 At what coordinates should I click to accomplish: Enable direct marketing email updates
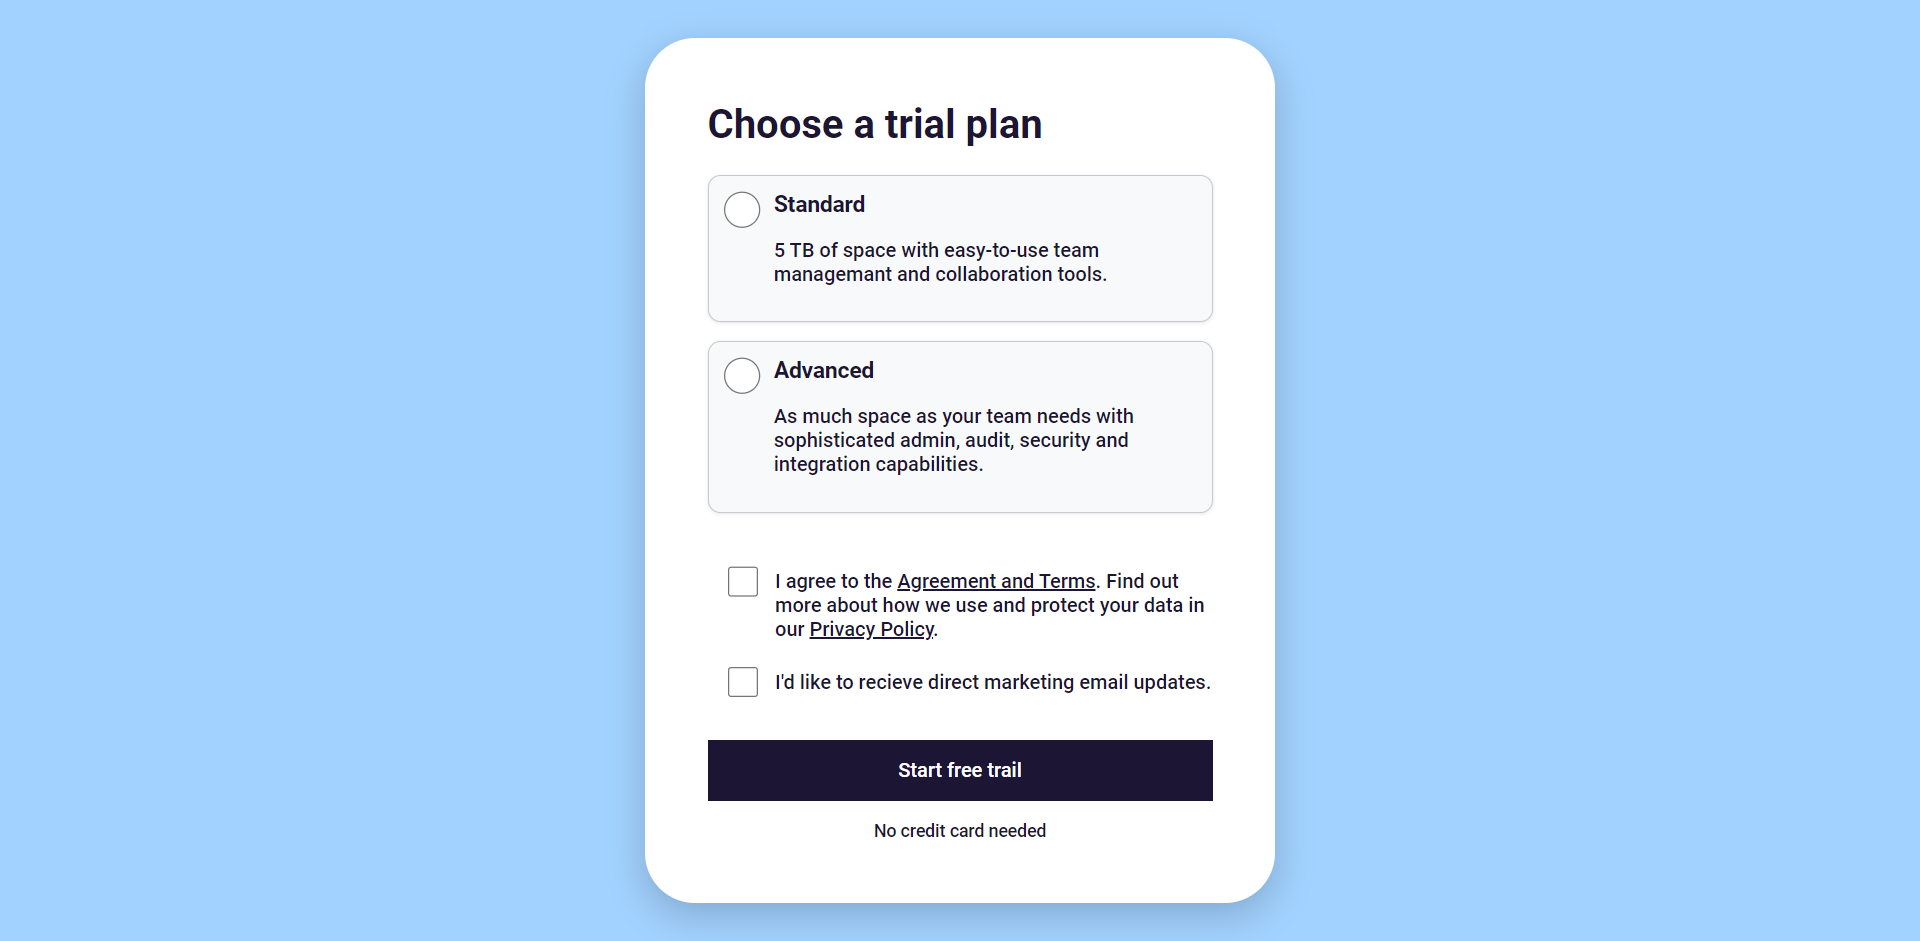tap(742, 682)
